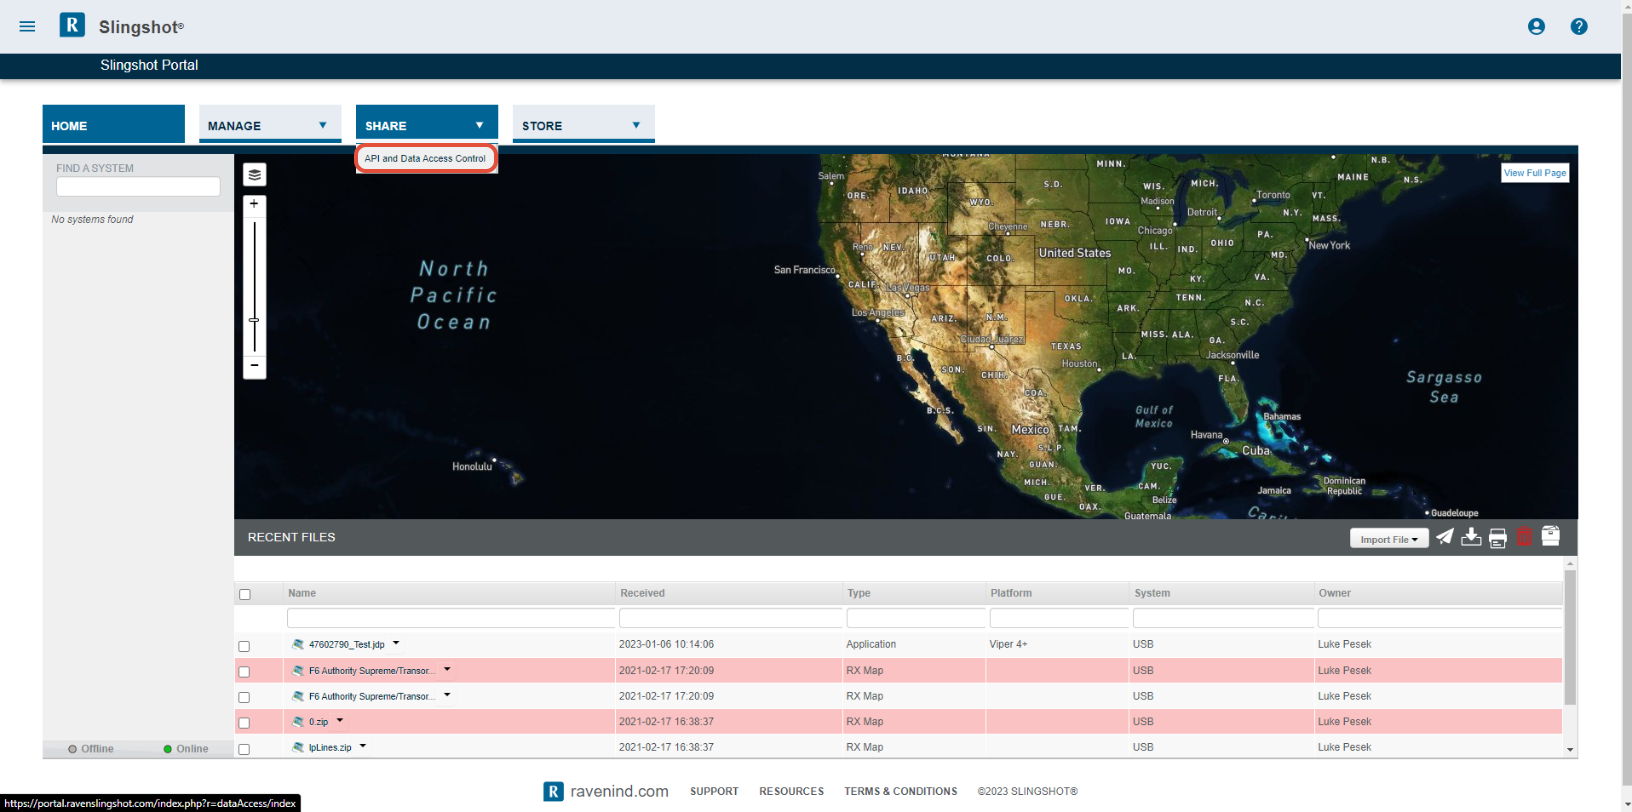Viewport: 1632px width, 812px height.
Task: Open the TERMS & CONDITIONS link
Action: pyautogui.click(x=900, y=792)
